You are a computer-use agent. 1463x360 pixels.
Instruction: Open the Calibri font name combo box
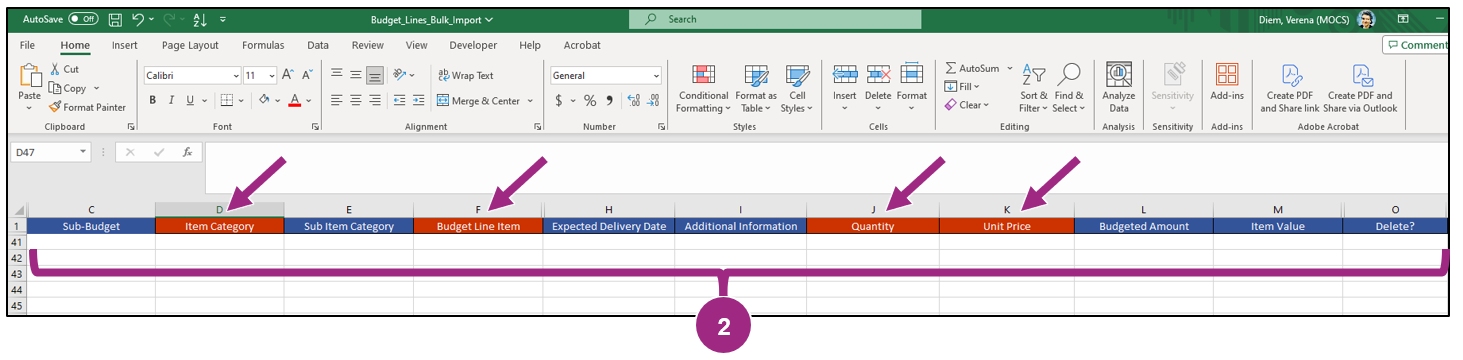192,75
